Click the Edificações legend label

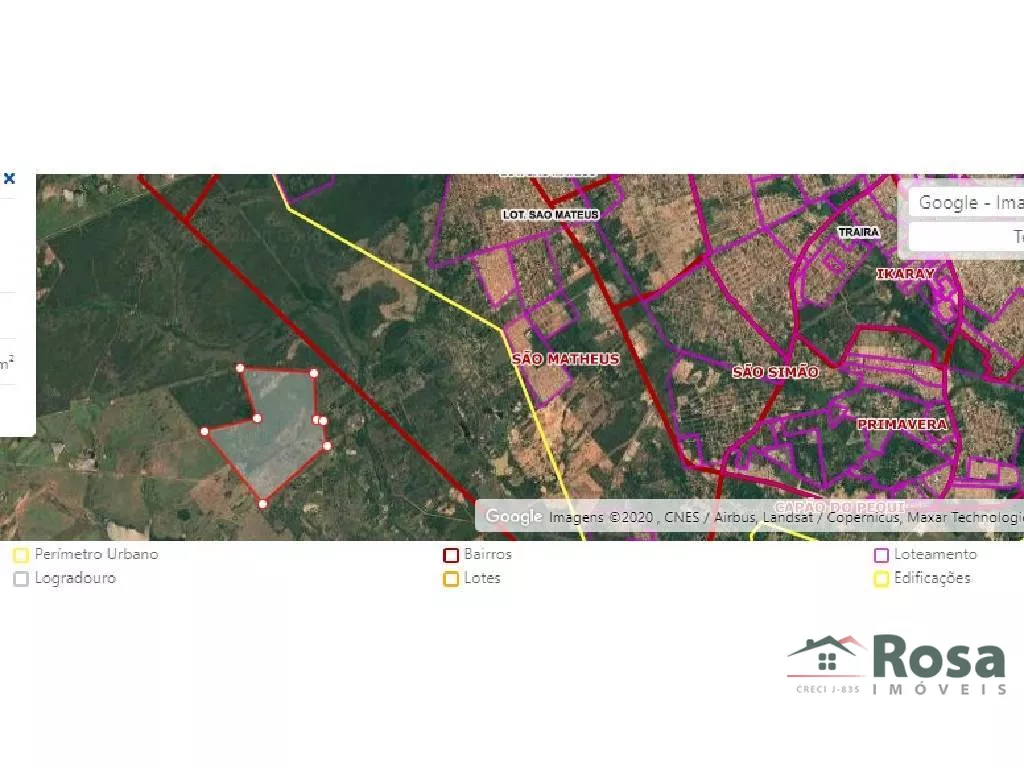pyautogui.click(x=932, y=578)
